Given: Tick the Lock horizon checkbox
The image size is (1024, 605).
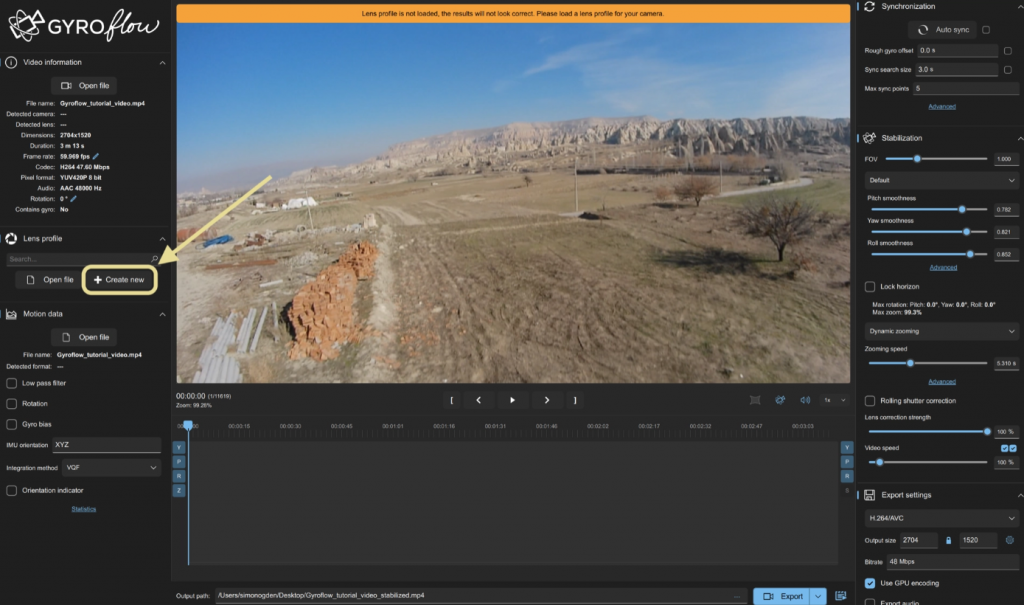Looking at the screenshot, I should point(870,287).
